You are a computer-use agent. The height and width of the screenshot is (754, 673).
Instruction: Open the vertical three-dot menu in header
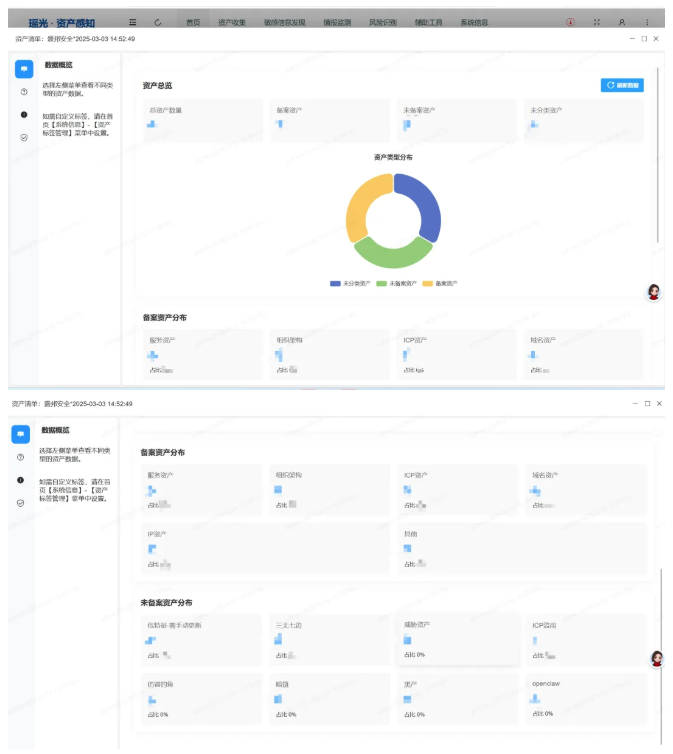pyautogui.click(x=646, y=21)
